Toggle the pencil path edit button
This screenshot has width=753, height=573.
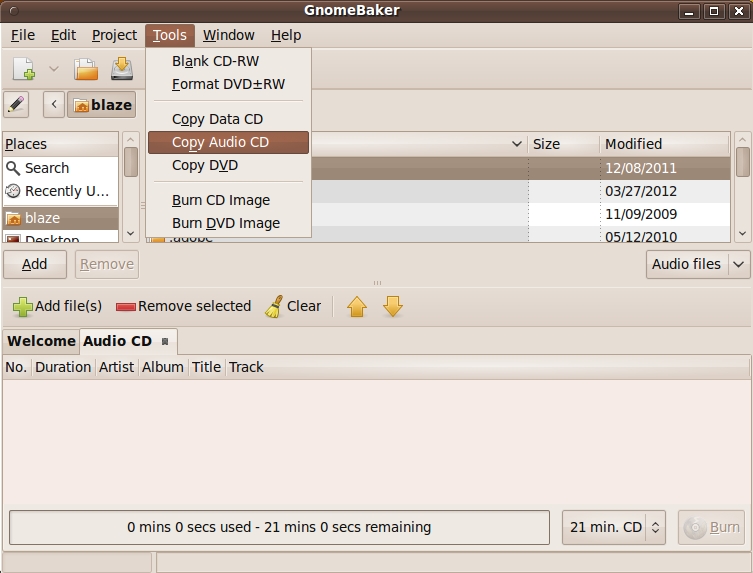pyautogui.click(x=16, y=104)
